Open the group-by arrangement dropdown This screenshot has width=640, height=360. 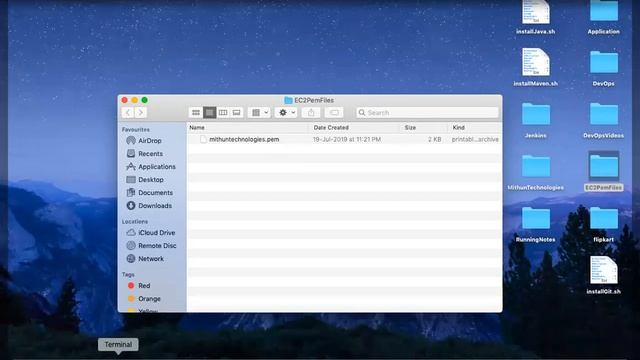click(x=259, y=113)
